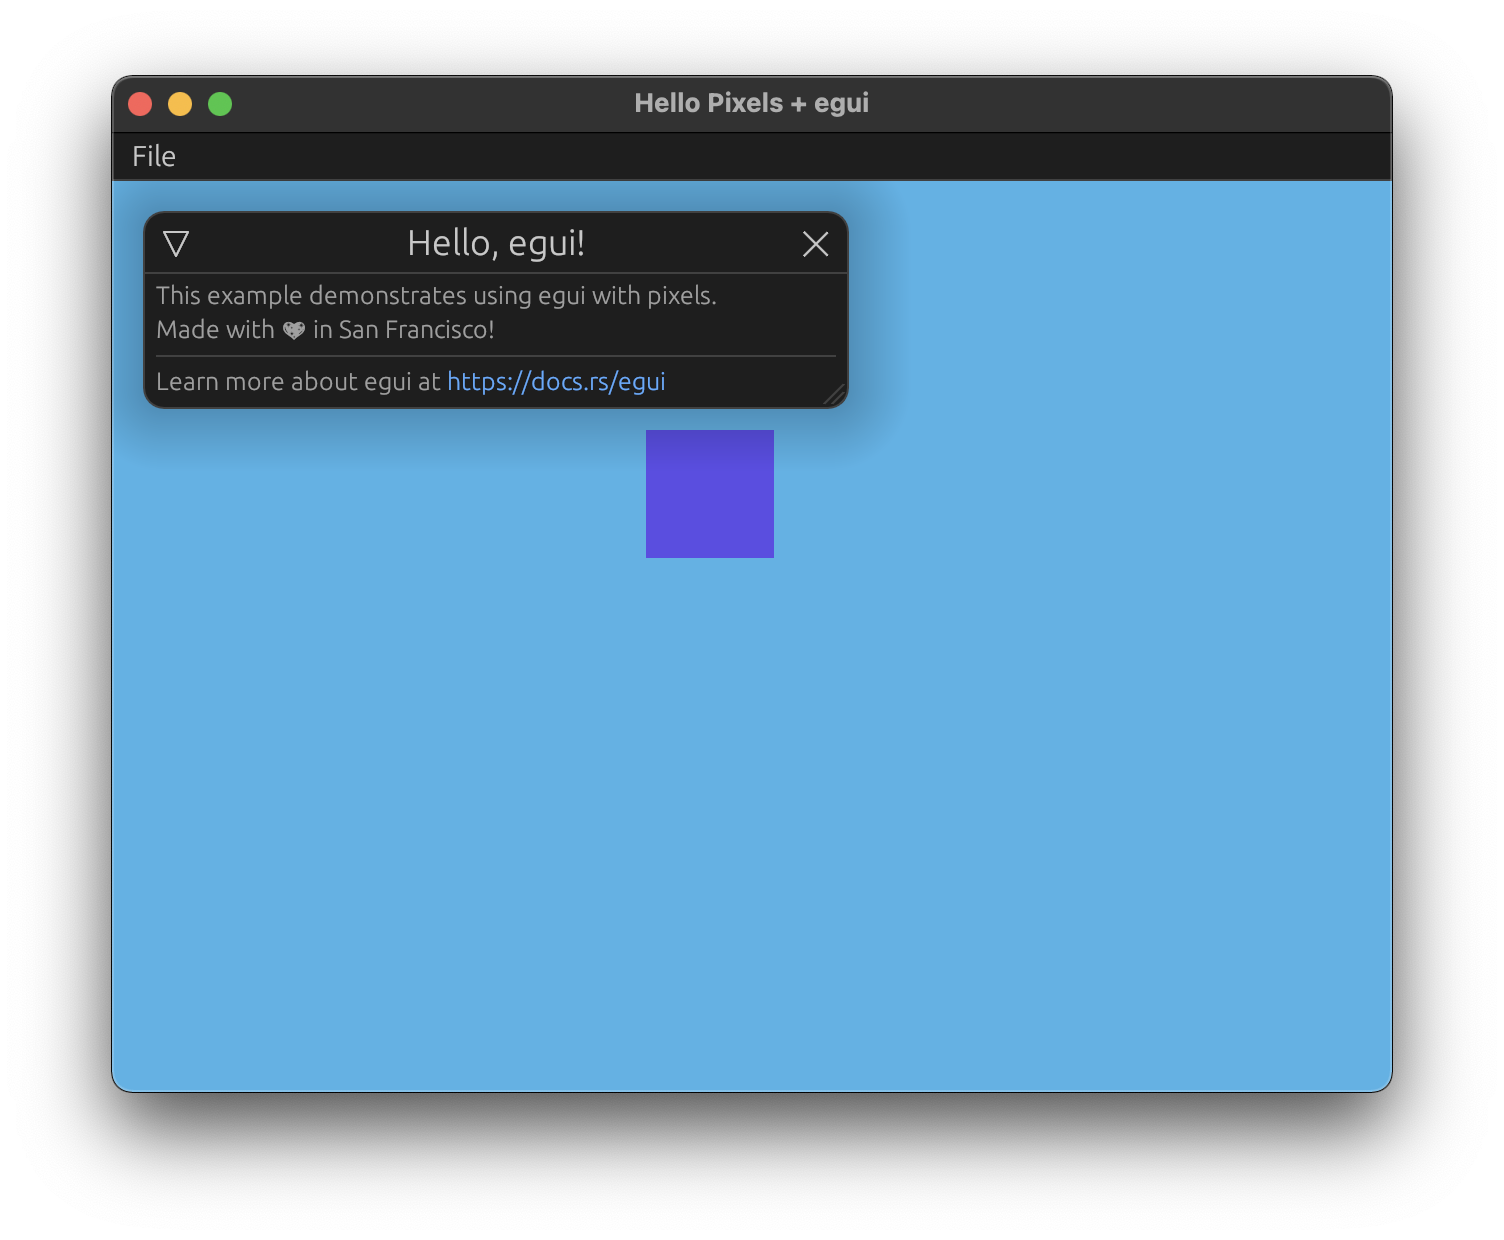Image resolution: width=1504 pixels, height=1240 pixels.
Task: Click the resize grip of egui window
Action: tap(834, 394)
